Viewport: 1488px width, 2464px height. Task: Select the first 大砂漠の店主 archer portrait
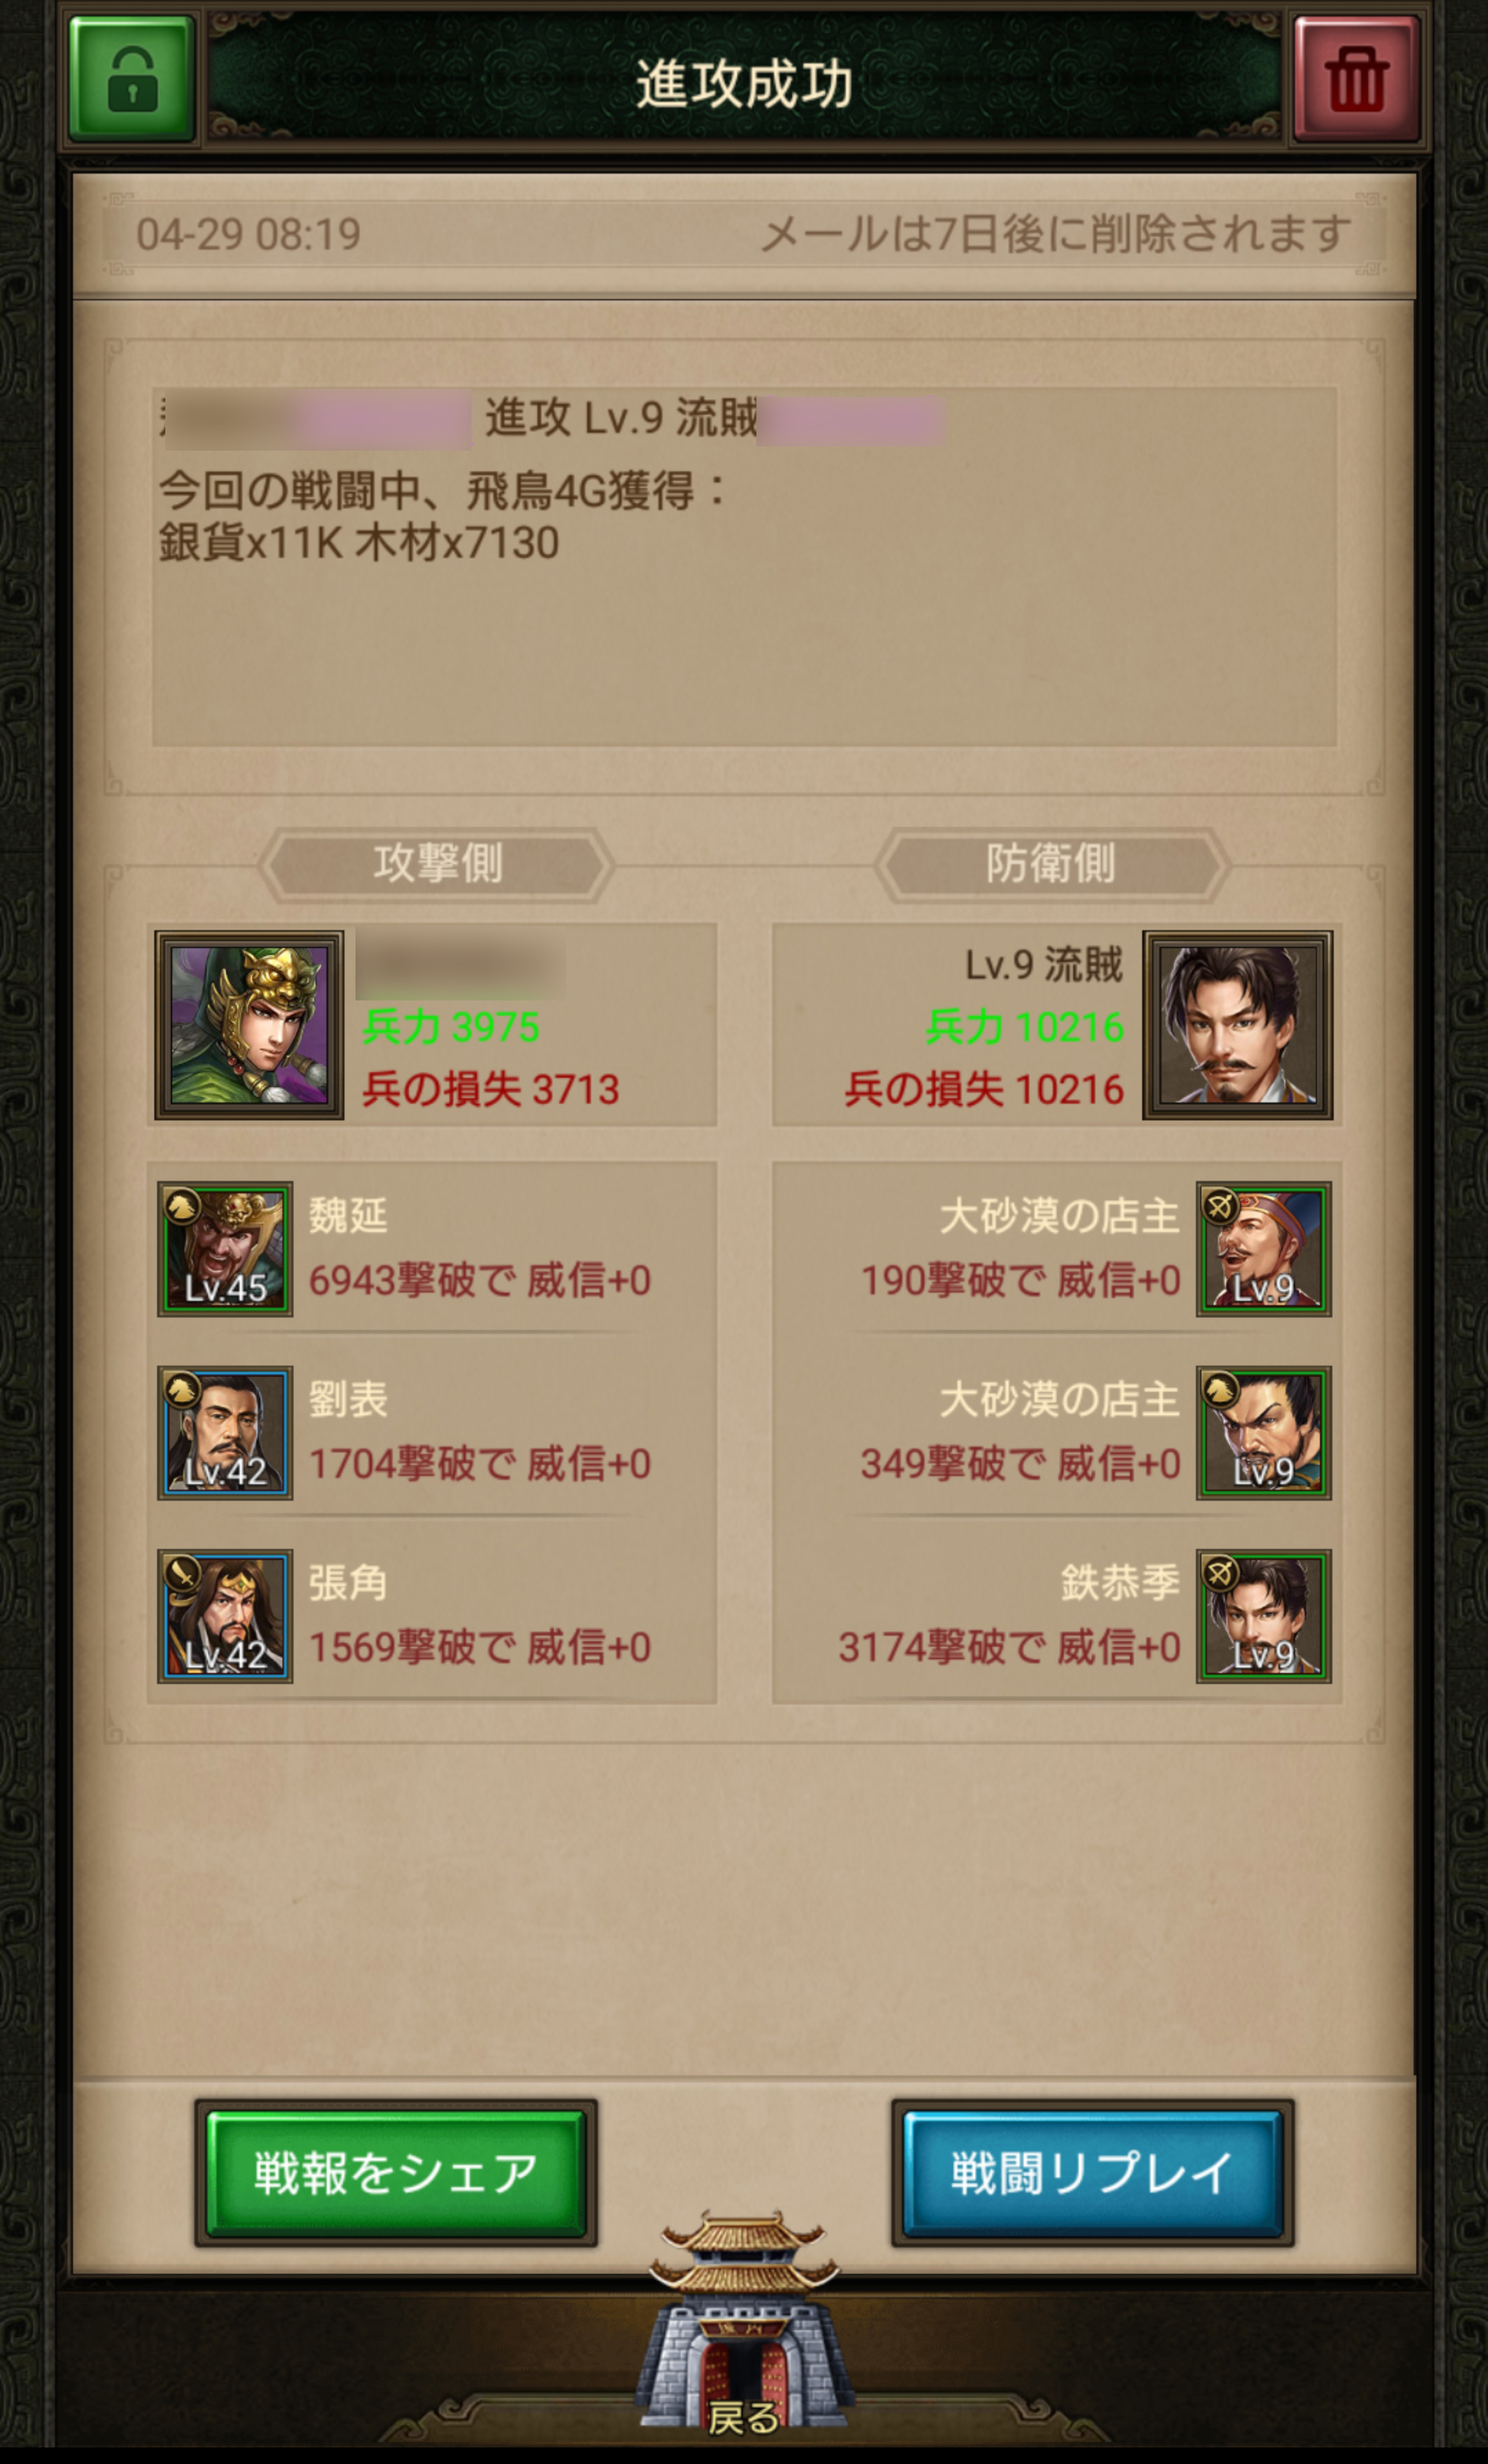(x=1264, y=1249)
